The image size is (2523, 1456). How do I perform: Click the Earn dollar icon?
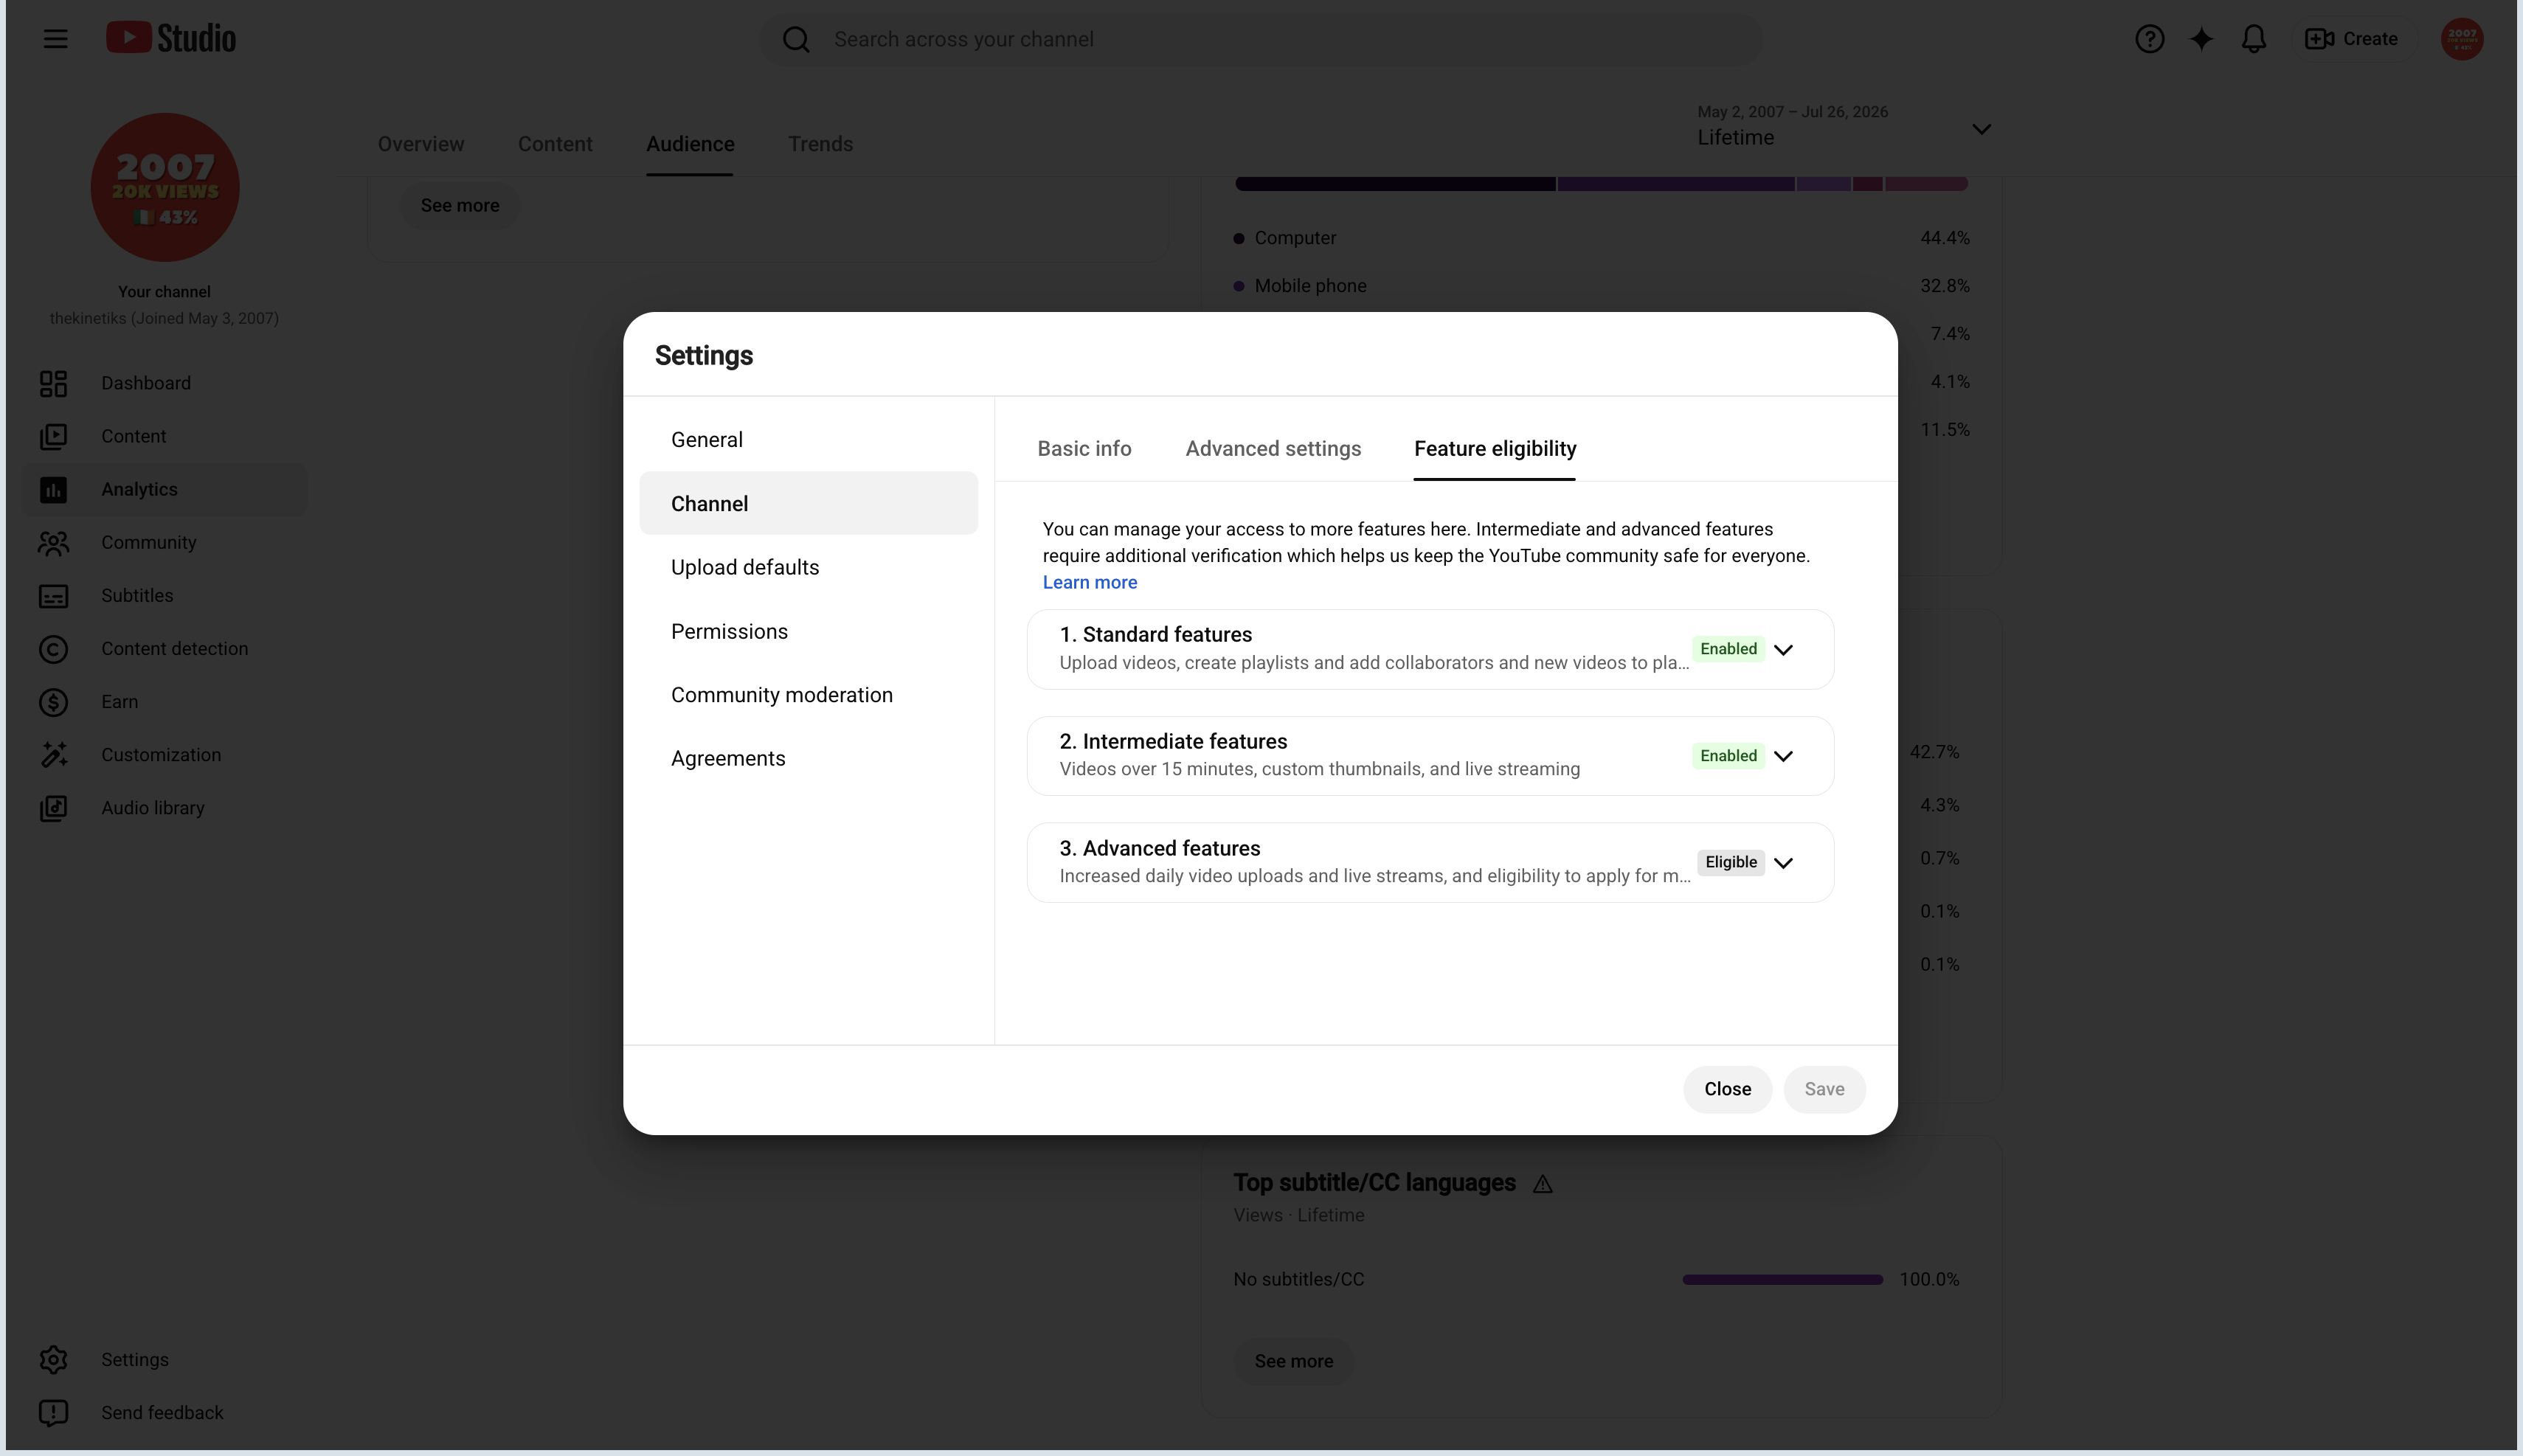(x=54, y=702)
